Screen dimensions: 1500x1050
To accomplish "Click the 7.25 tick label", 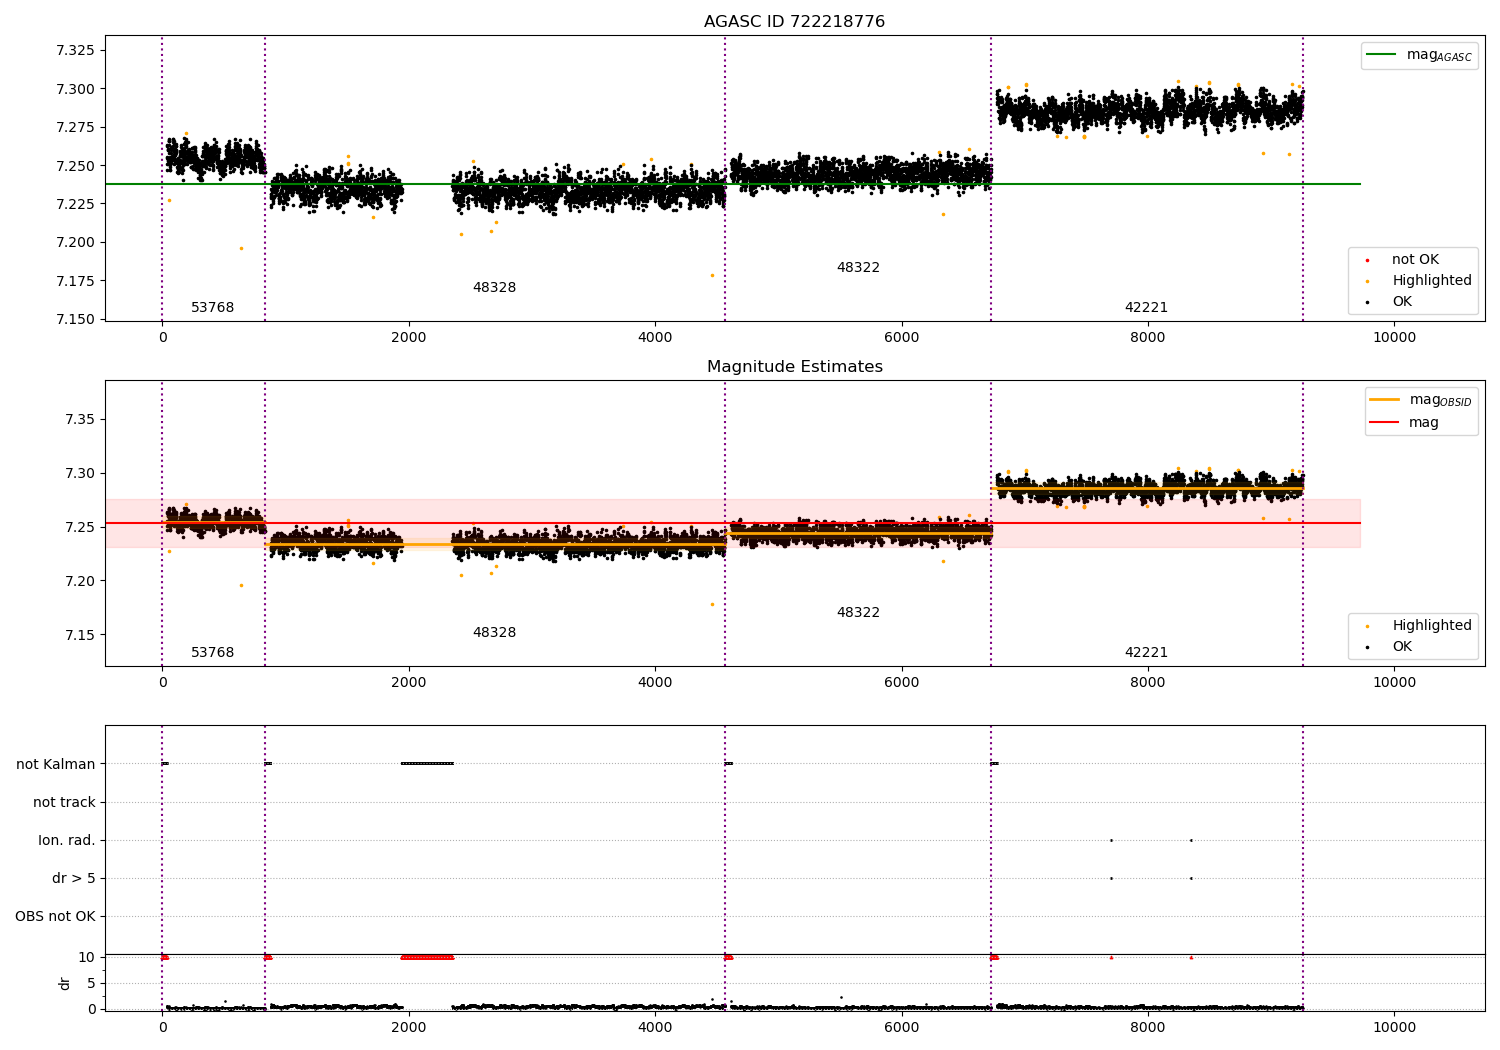I will [x=80, y=528].
